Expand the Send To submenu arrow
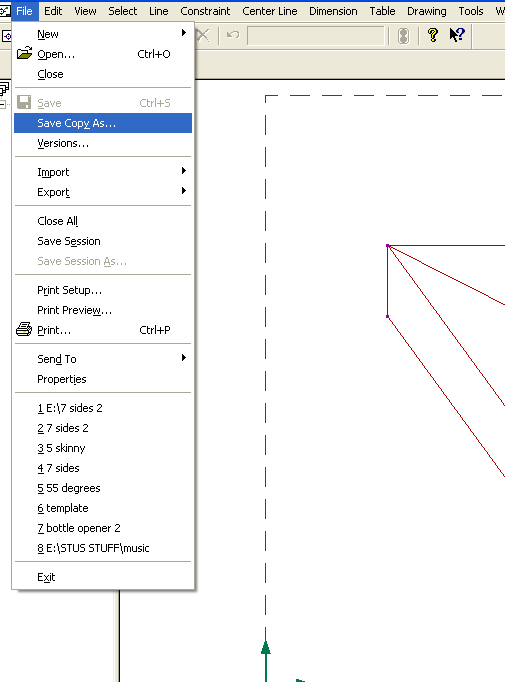This screenshot has height=682, width=505. click(x=184, y=358)
